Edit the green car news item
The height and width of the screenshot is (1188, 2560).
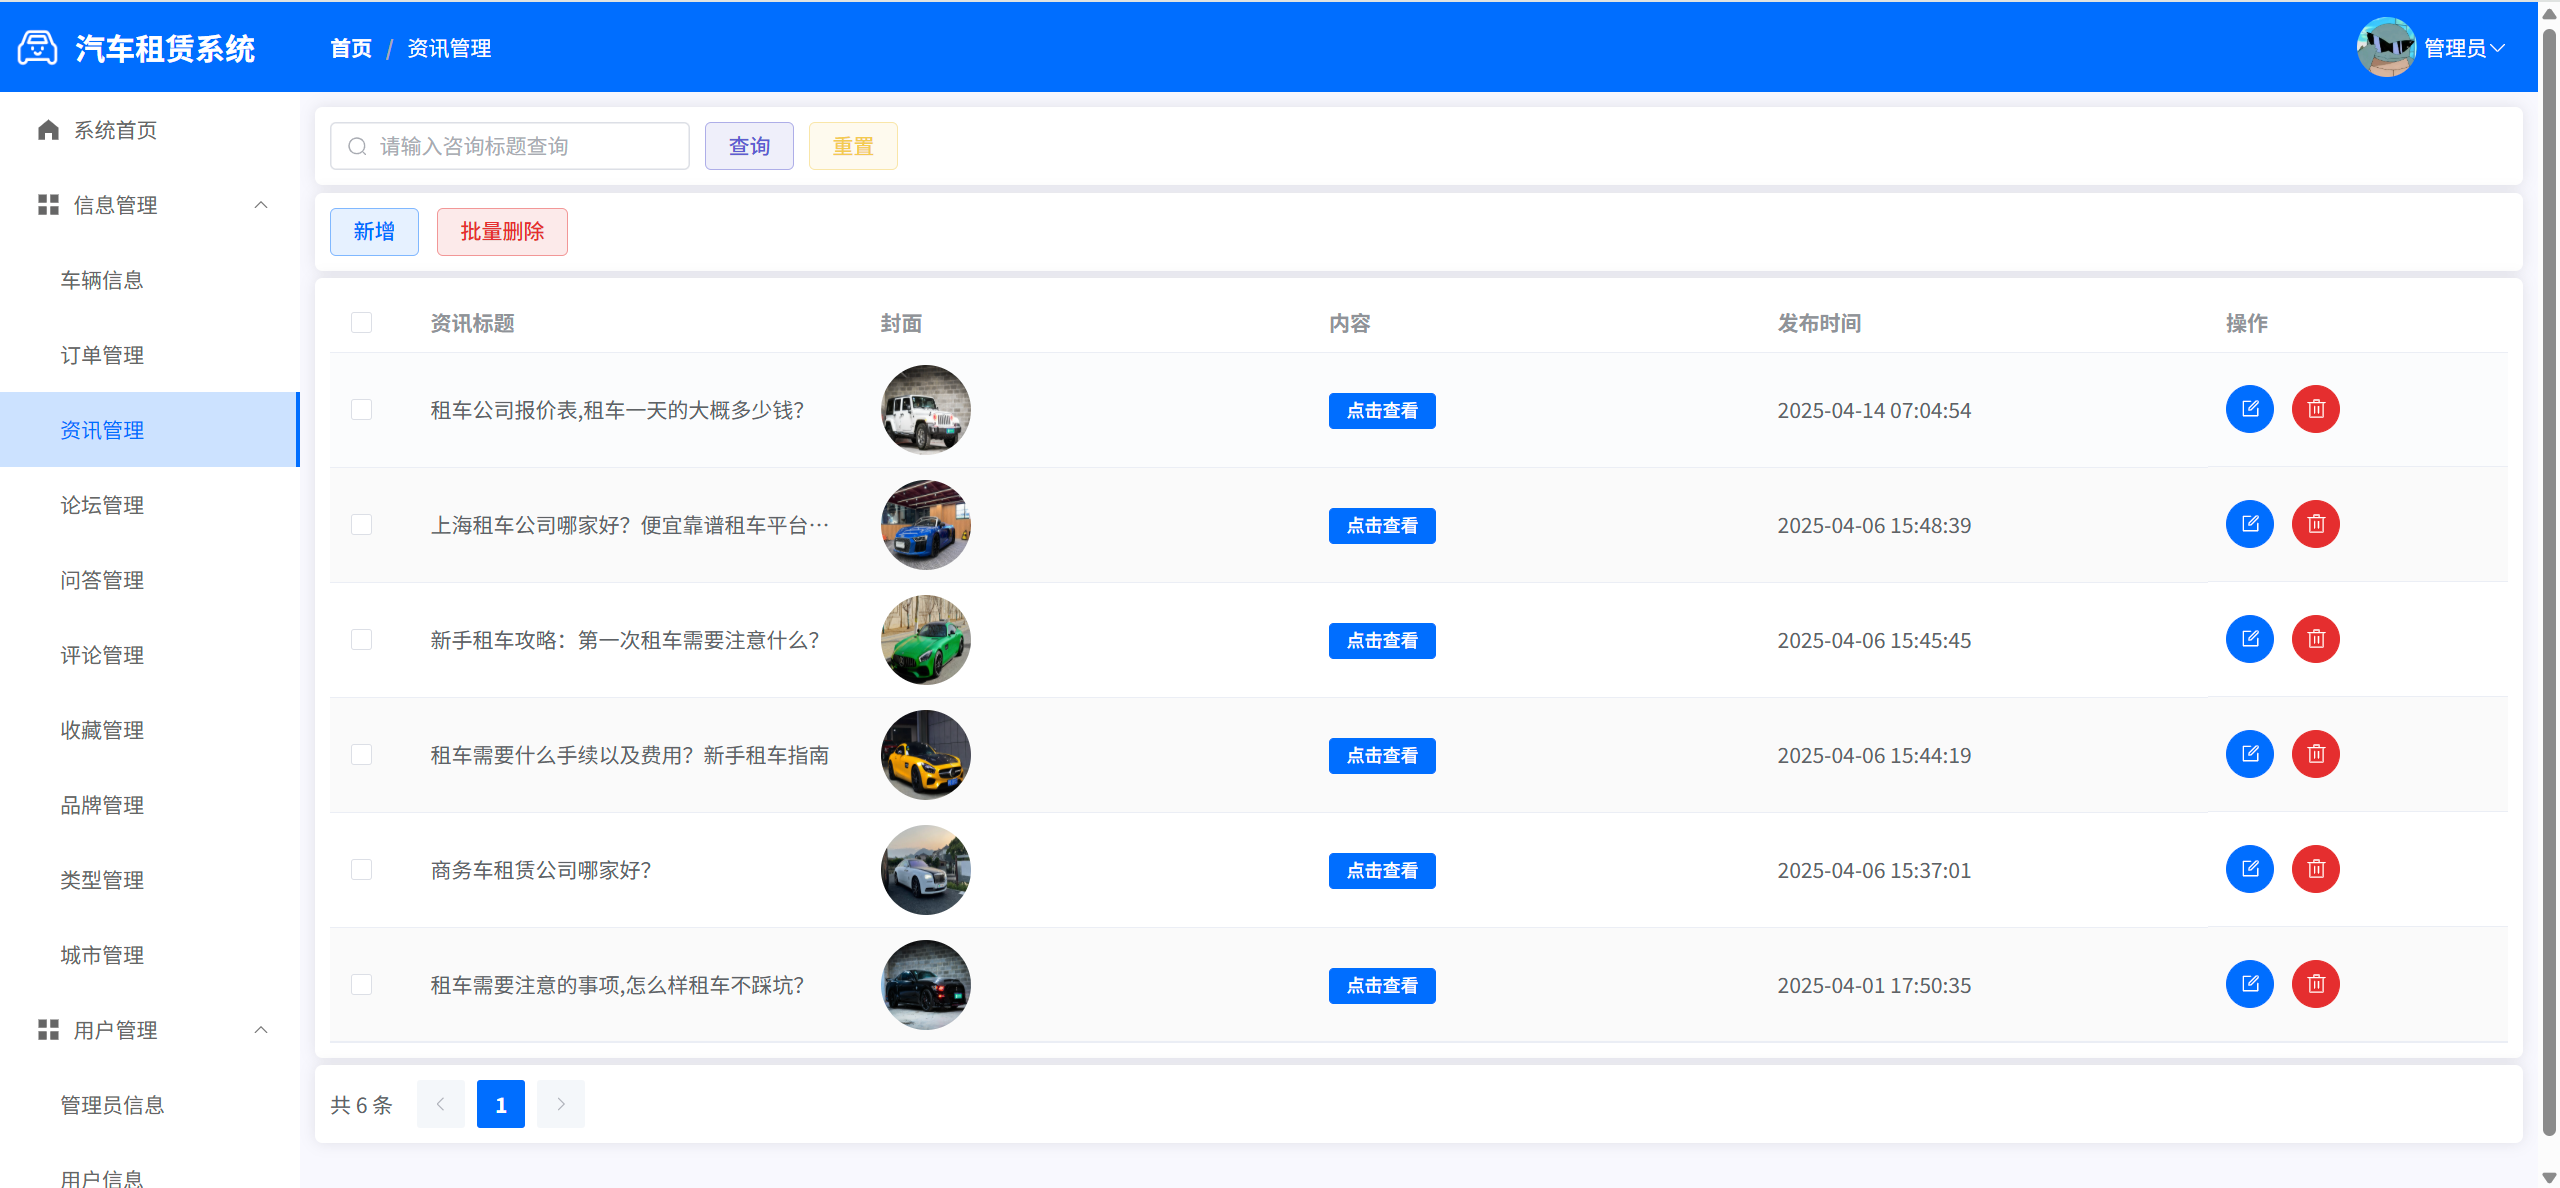tap(2249, 639)
